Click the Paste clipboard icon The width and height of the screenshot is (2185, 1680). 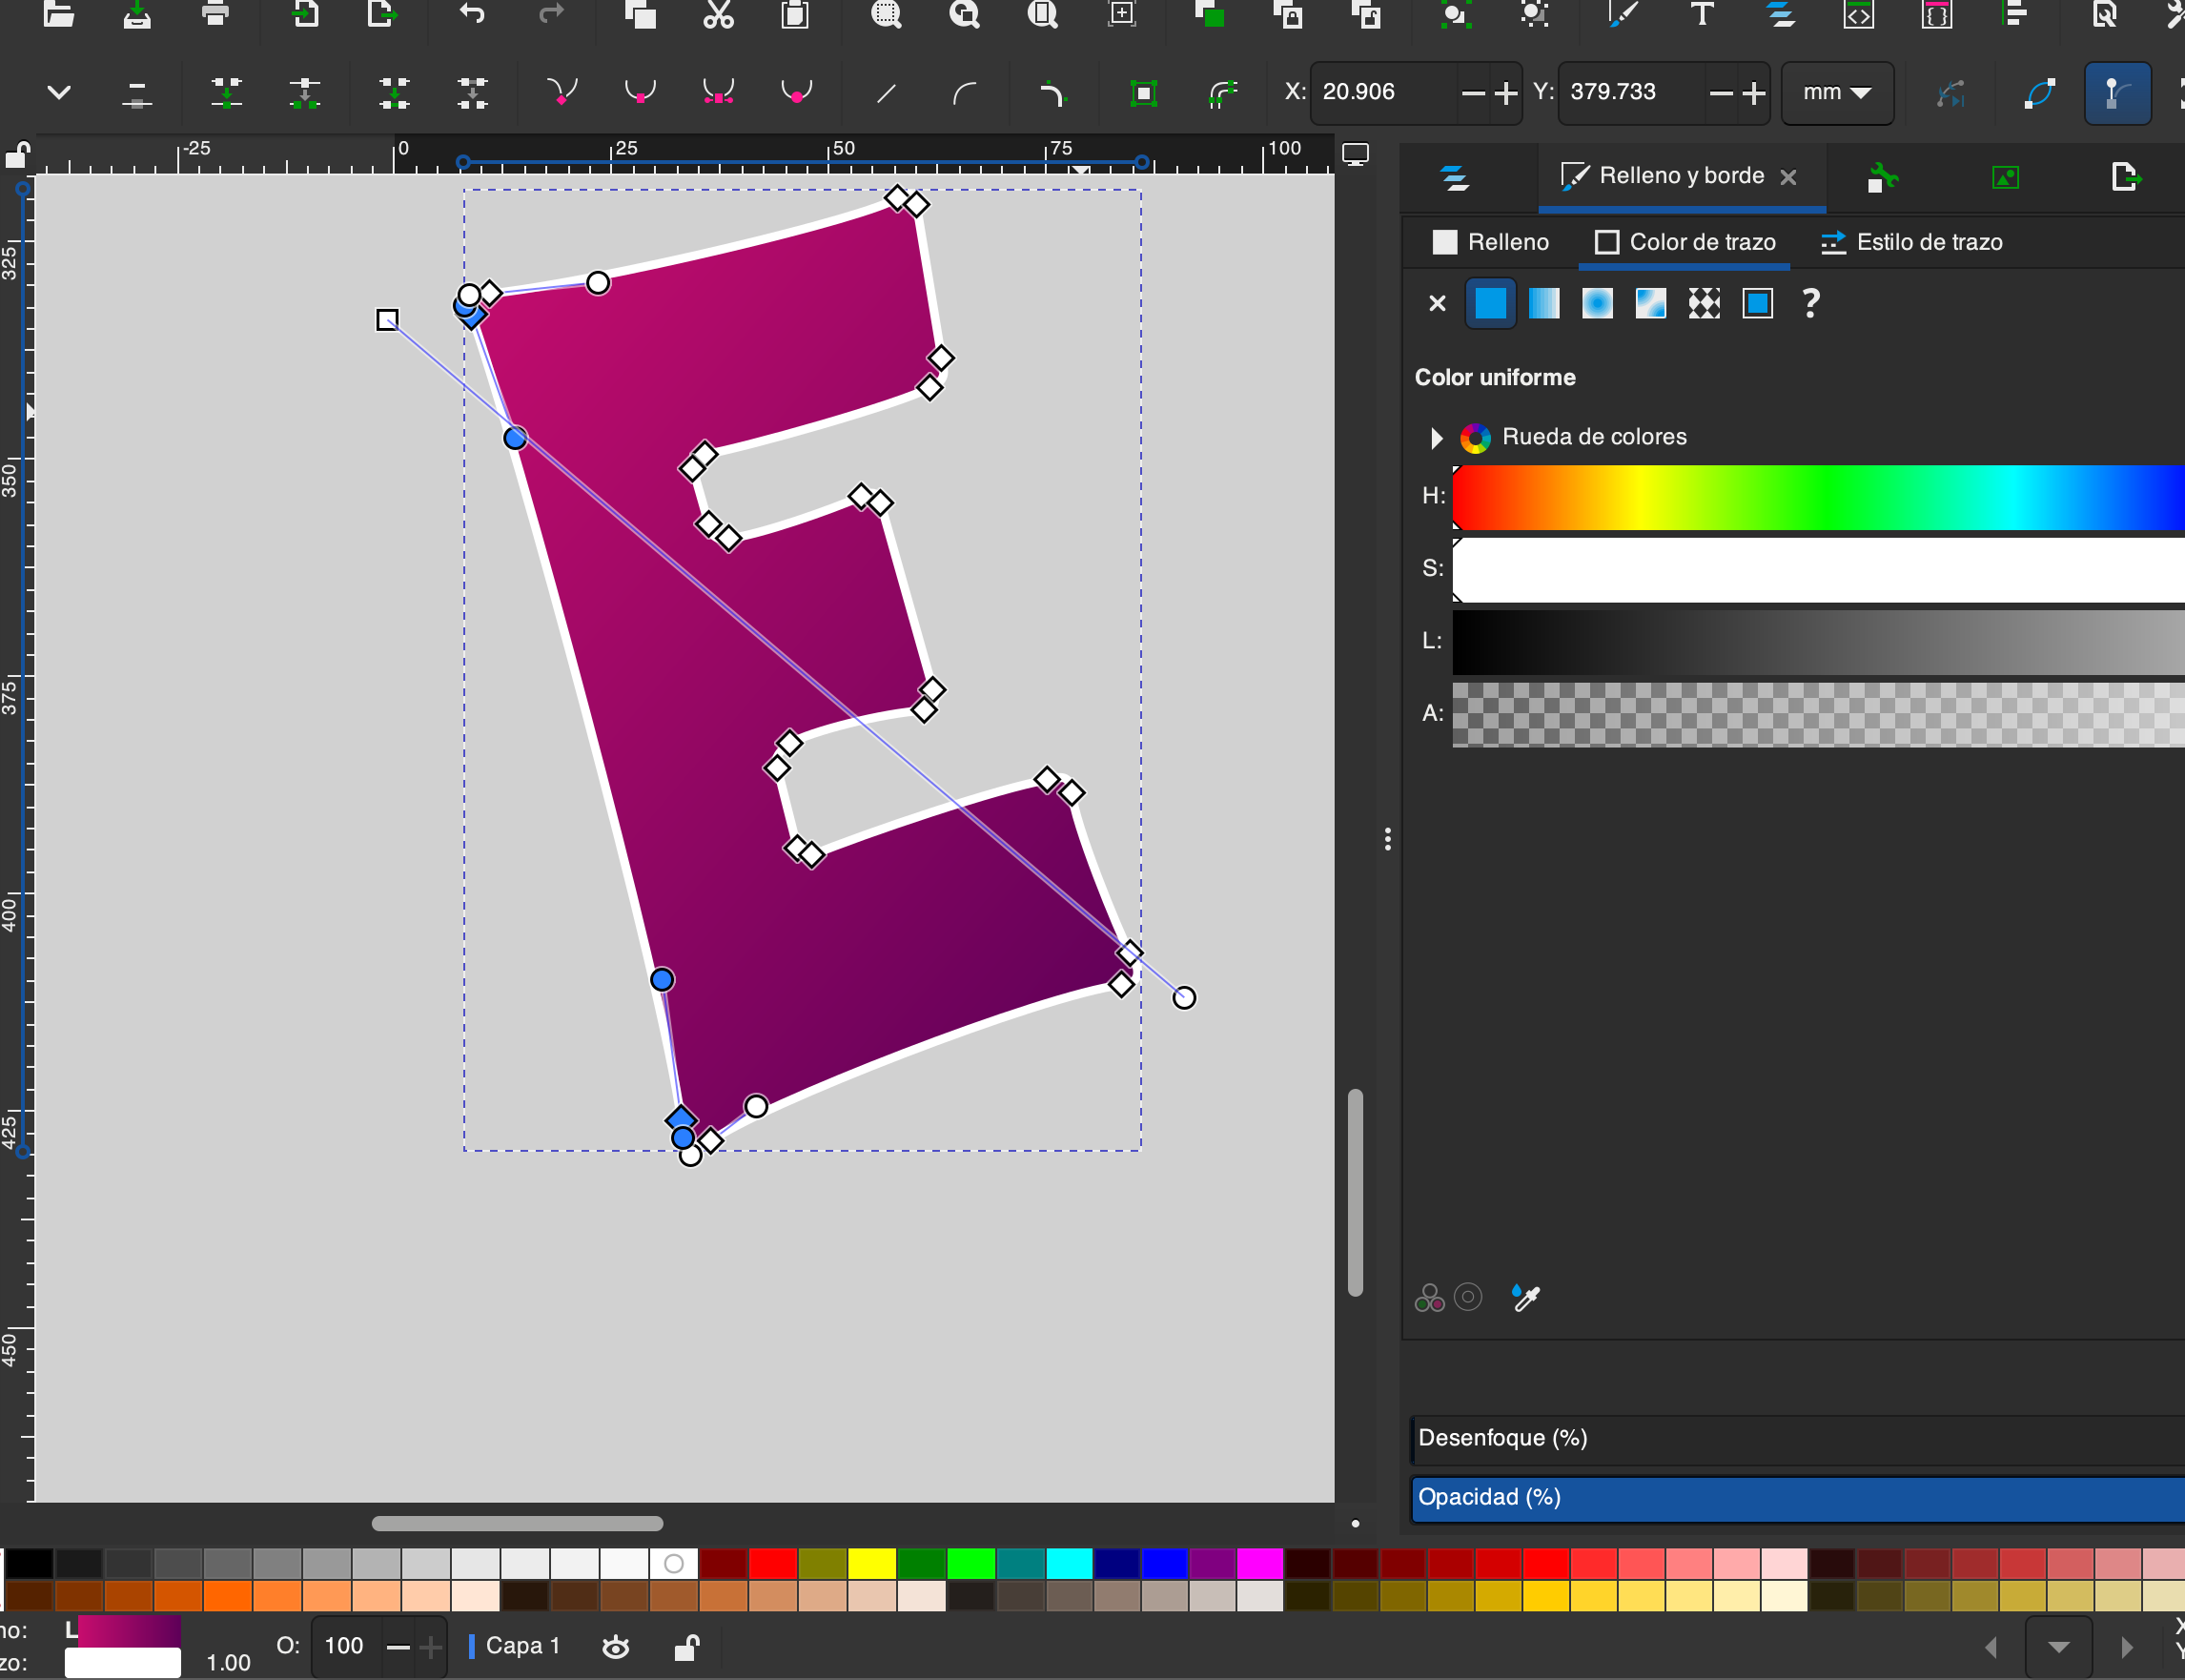[x=795, y=14]
